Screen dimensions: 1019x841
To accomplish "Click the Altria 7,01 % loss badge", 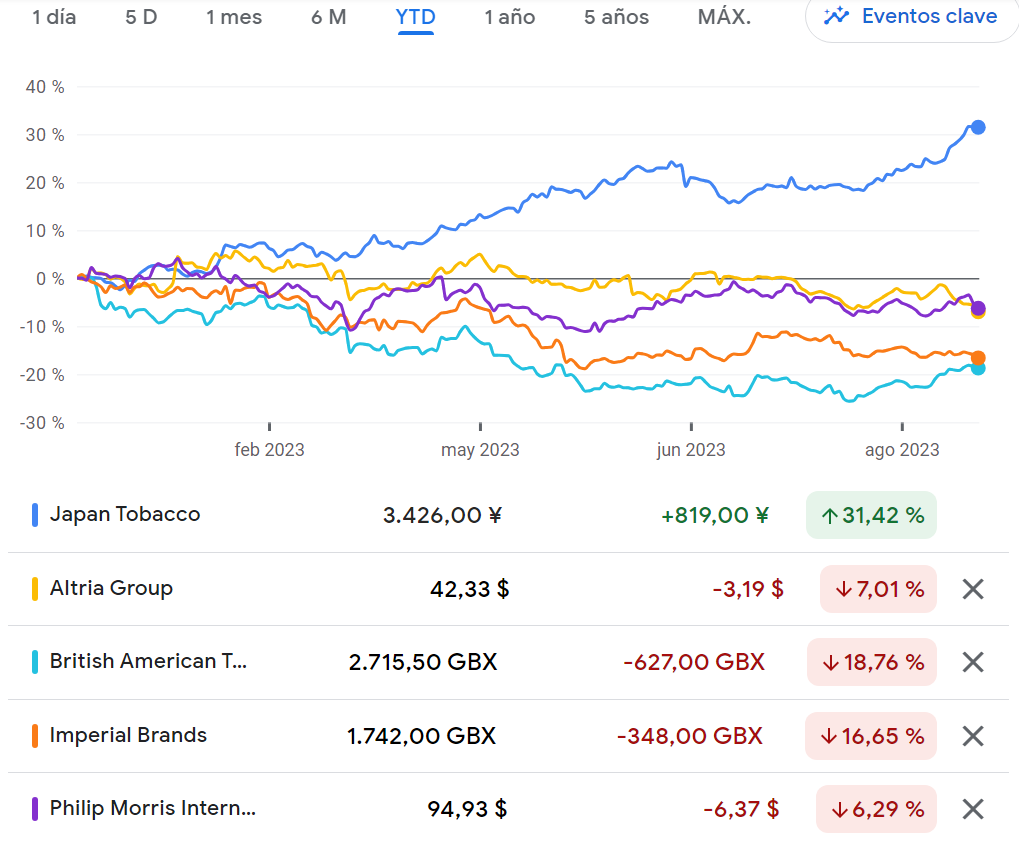I will point(878,589).
